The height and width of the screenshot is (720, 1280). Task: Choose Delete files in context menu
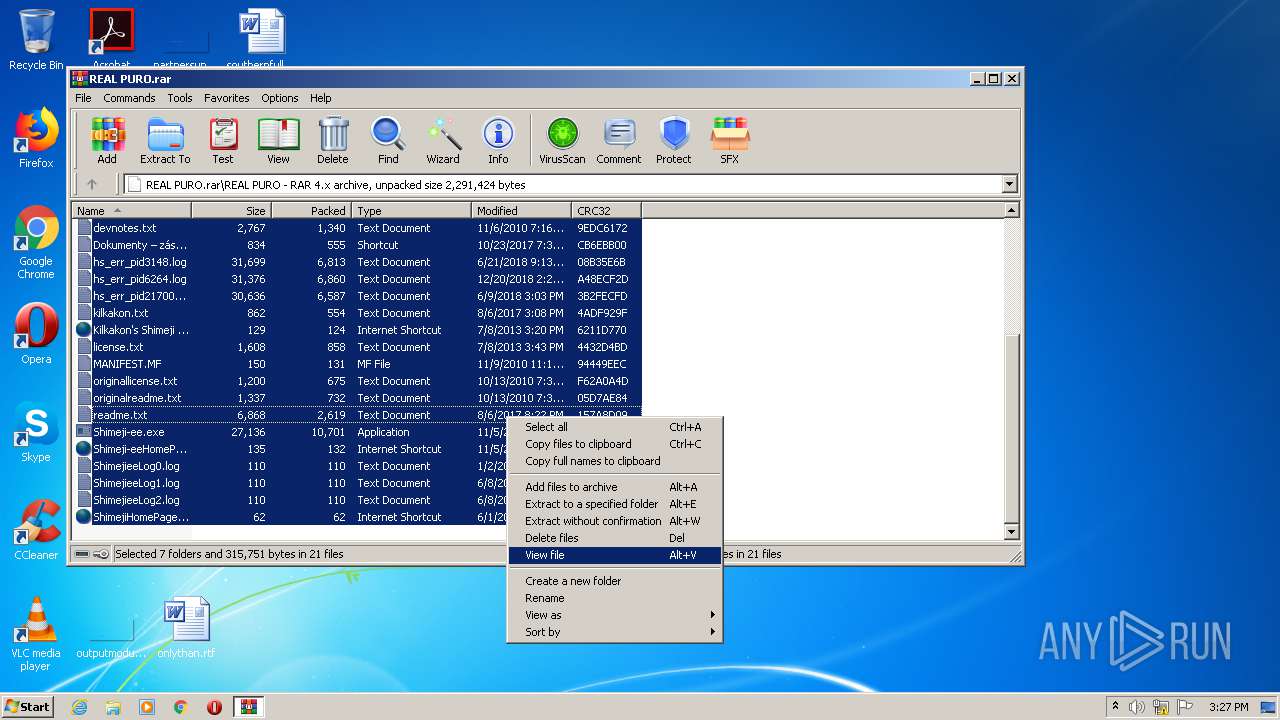[614, 538]
